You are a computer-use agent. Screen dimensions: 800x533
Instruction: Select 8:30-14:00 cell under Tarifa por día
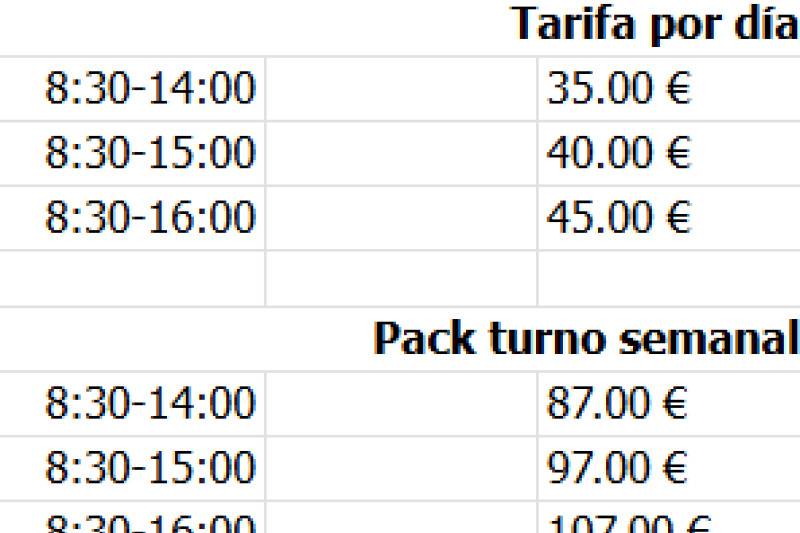pyautogui.click(x=150, y=89)
